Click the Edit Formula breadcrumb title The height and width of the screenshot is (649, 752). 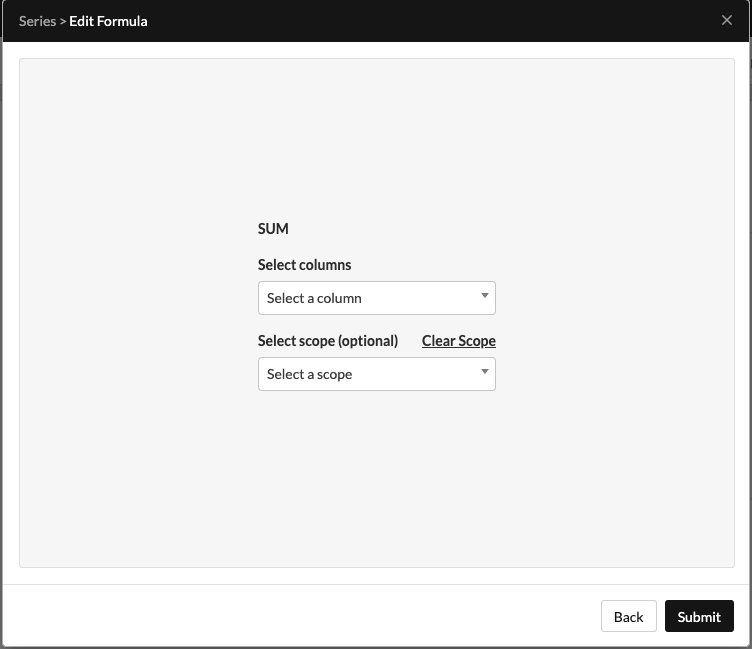click(108, 21)
